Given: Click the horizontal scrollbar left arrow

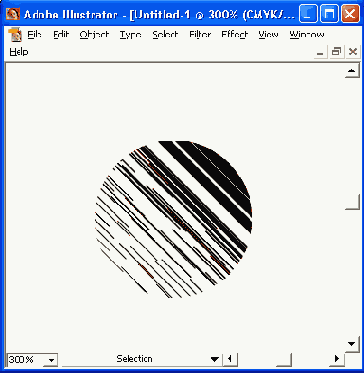Looking at the screenshot, I should (x=230, y=359).
